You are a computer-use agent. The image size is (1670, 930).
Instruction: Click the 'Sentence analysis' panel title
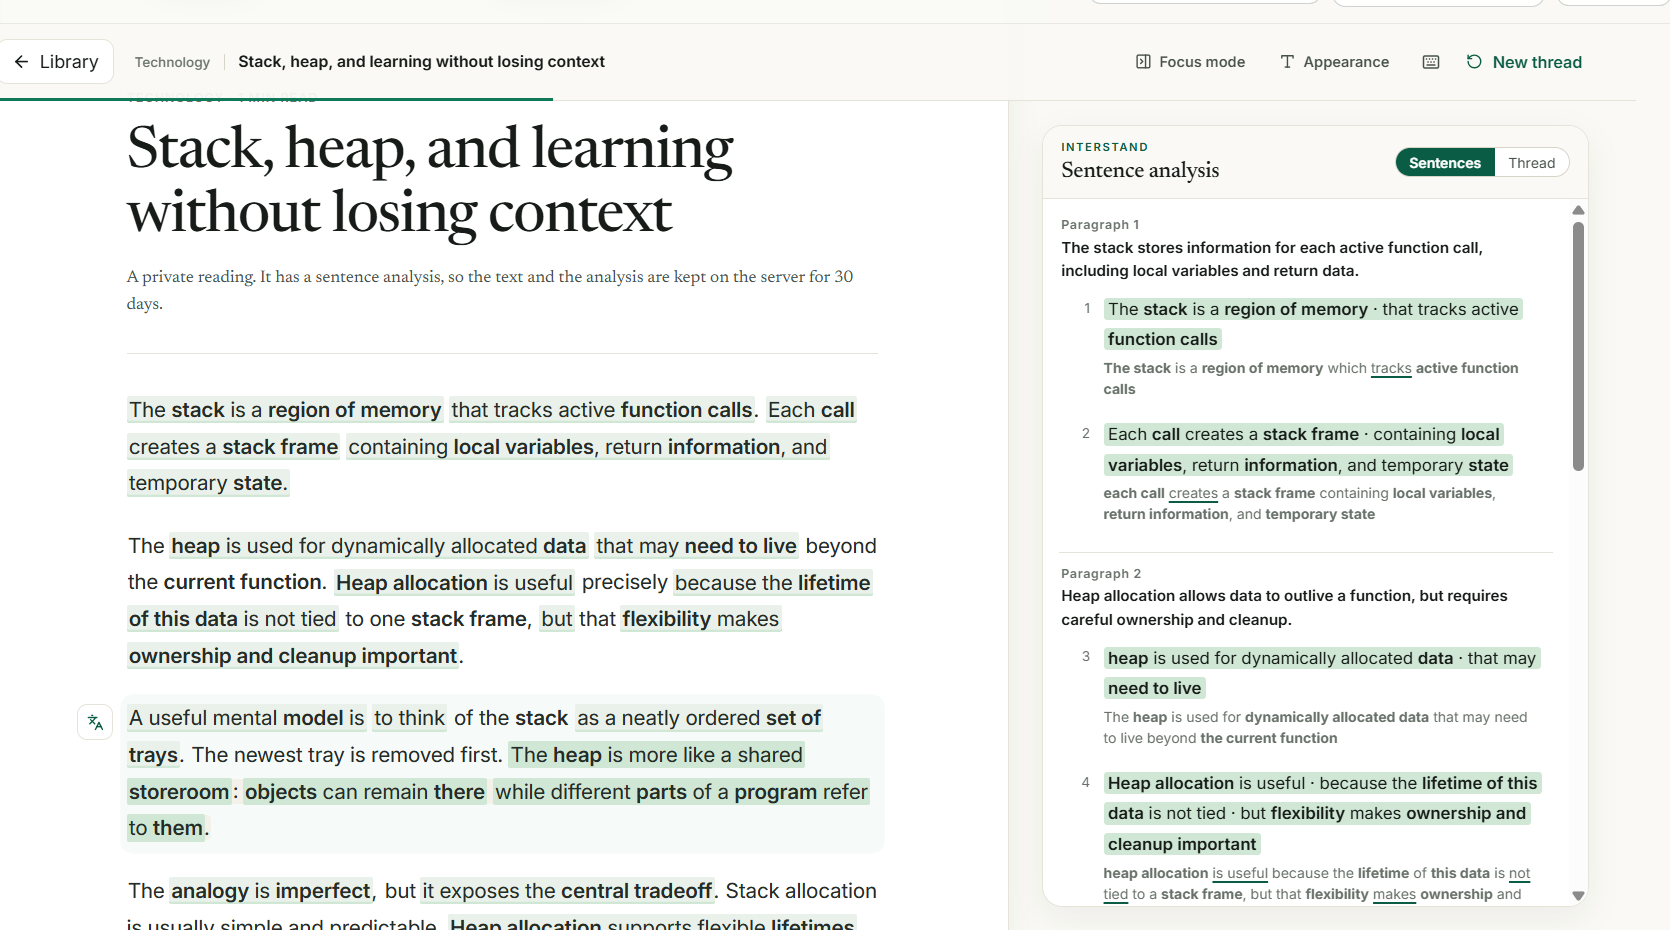tap(1140, 170)
